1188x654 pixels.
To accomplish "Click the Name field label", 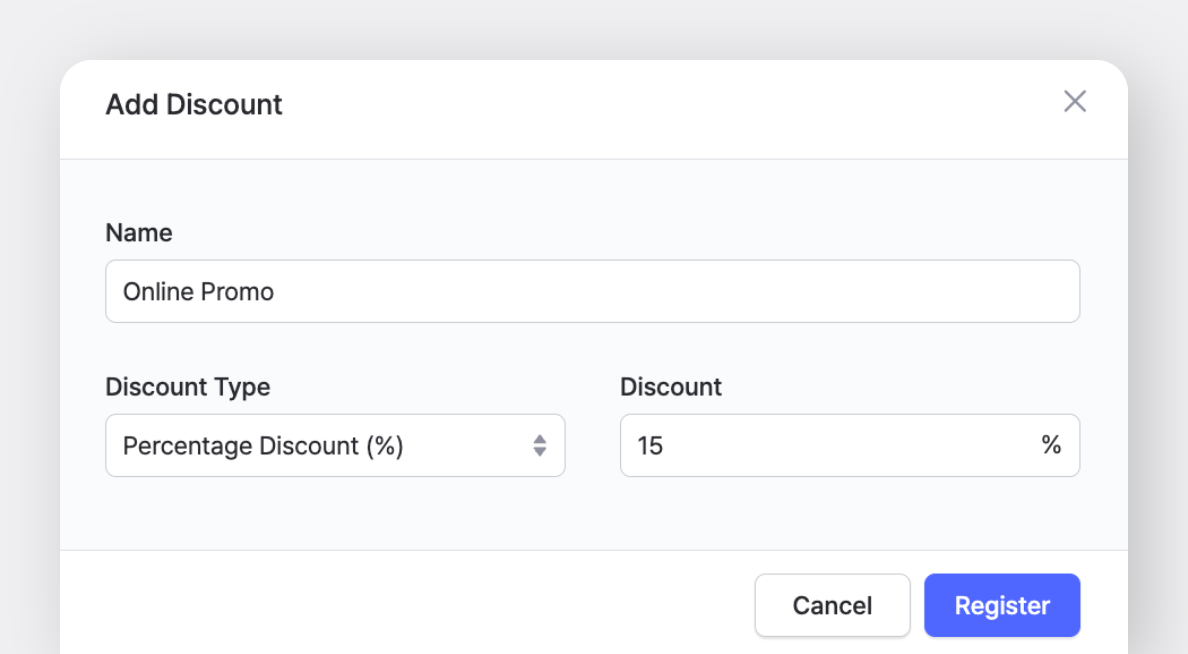I will pos(139,233).
